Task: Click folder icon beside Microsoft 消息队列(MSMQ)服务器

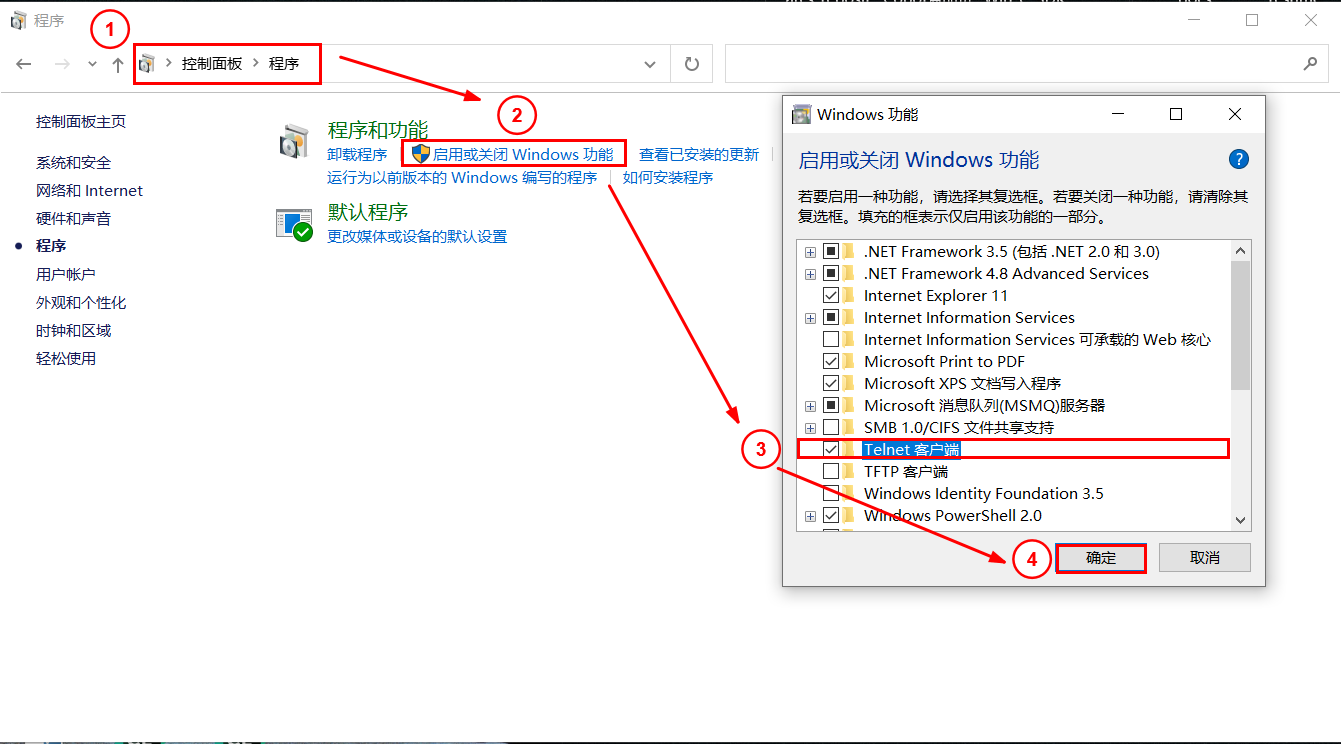Action: point(849,406)
